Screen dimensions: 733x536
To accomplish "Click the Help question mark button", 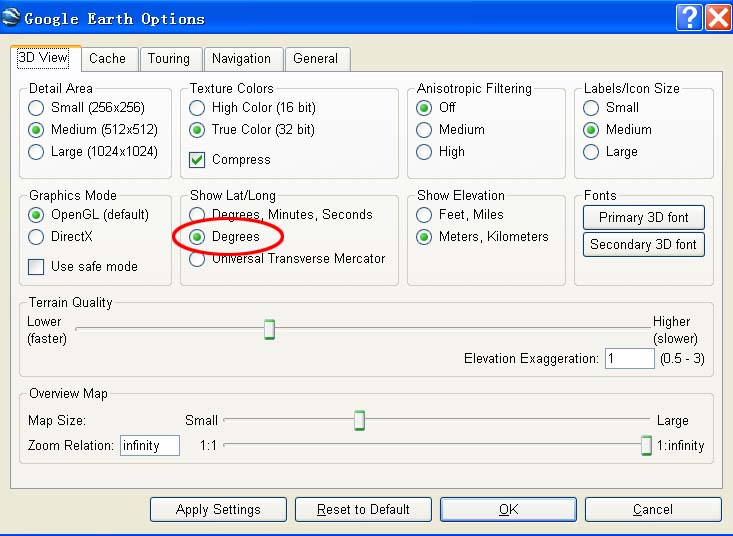I will (688, 17).
